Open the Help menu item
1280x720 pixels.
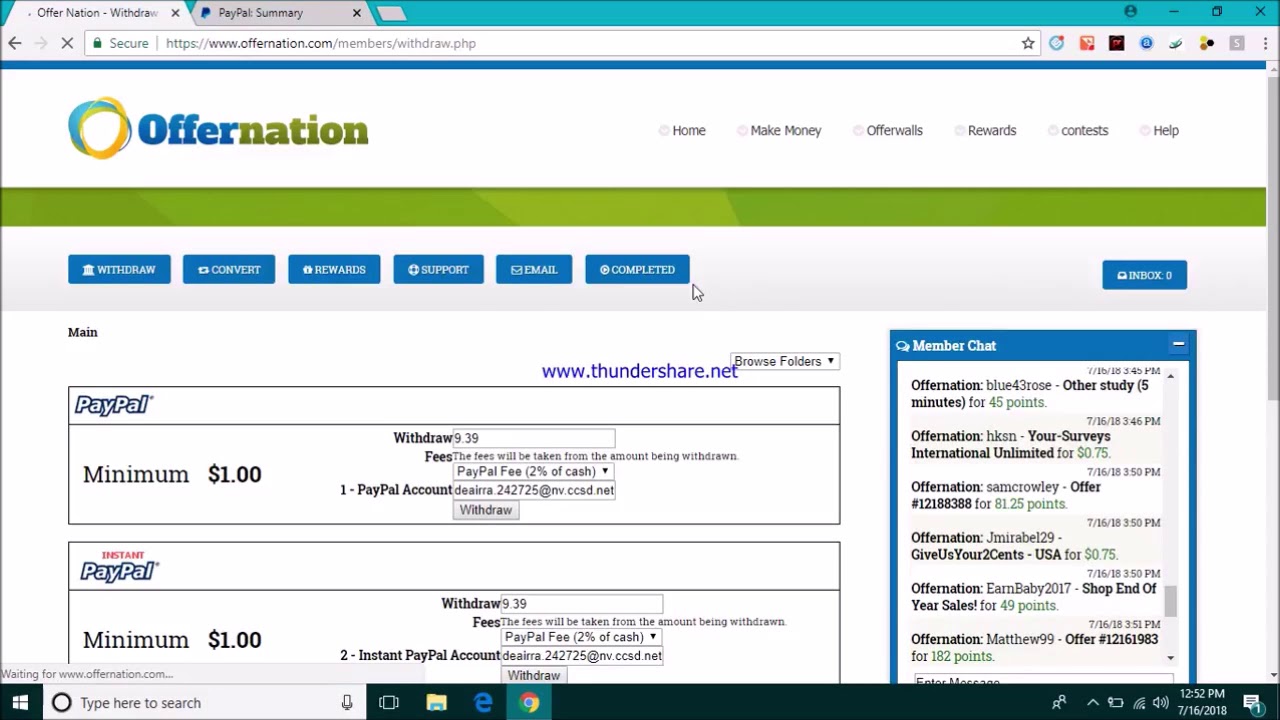pyautogui.click(x=1165, y=130)
